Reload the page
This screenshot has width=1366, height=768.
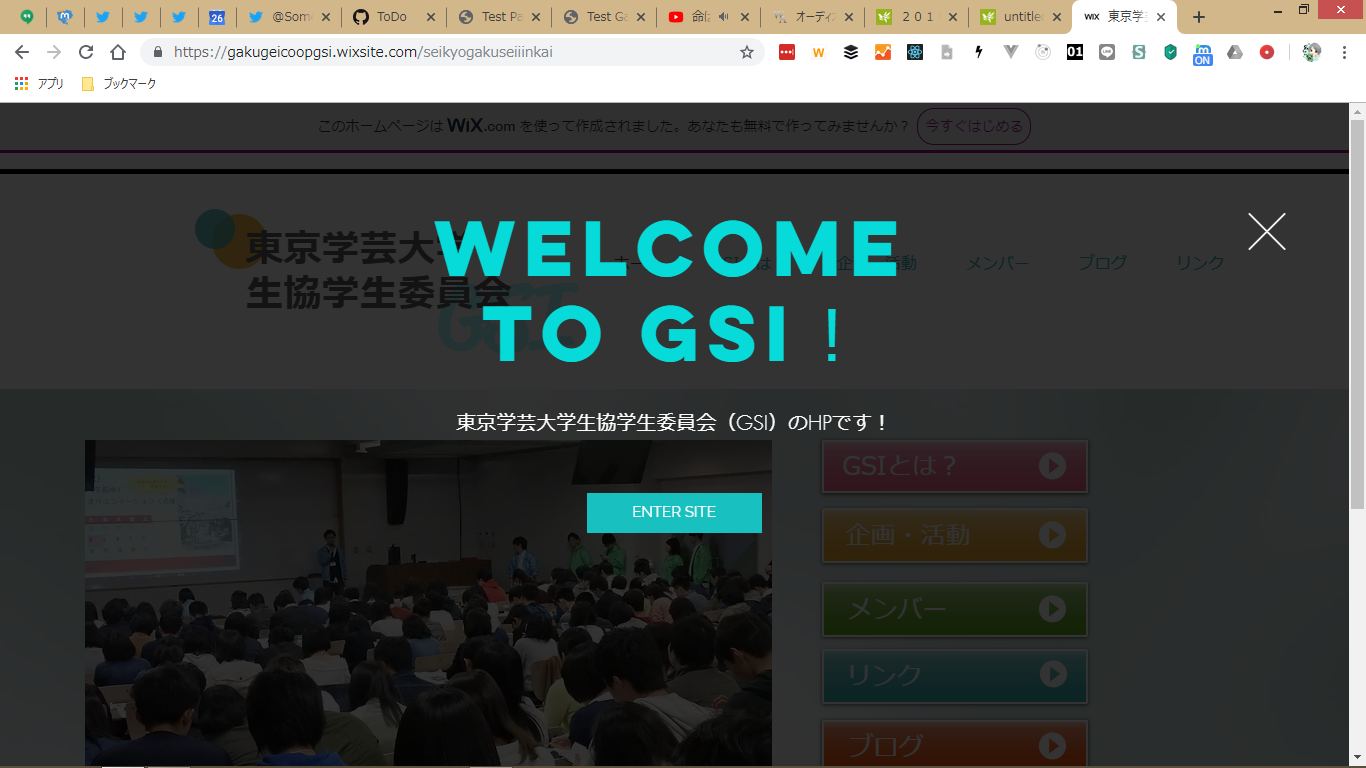click(86, 52)
